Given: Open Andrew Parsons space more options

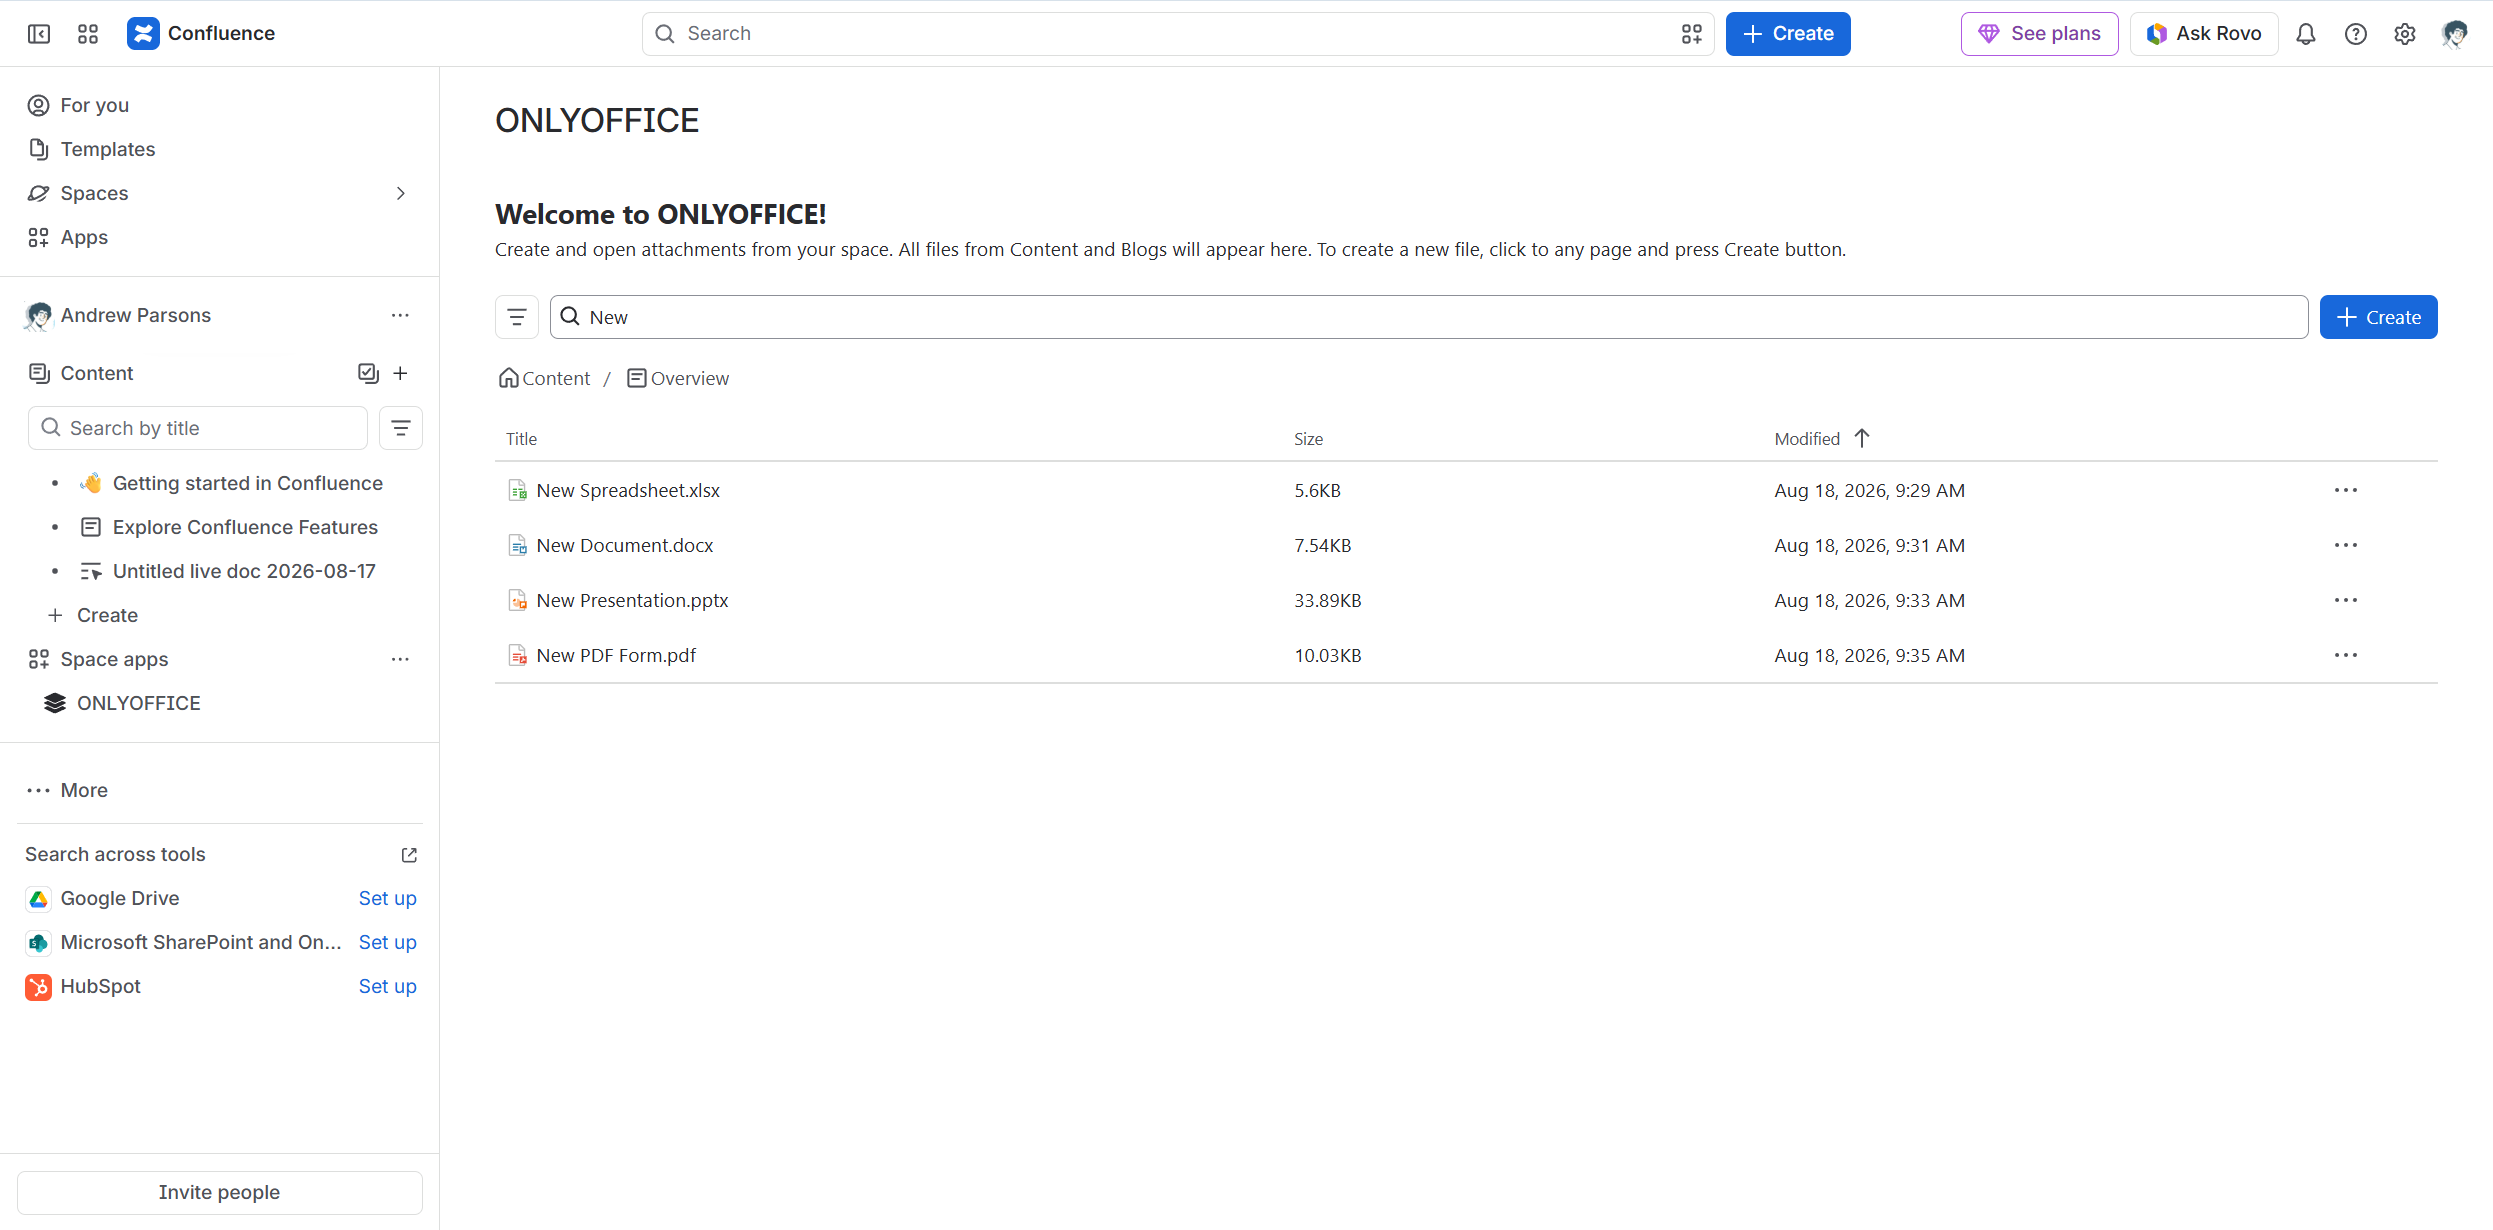Looking at the screenshot, I should (401, 315).
